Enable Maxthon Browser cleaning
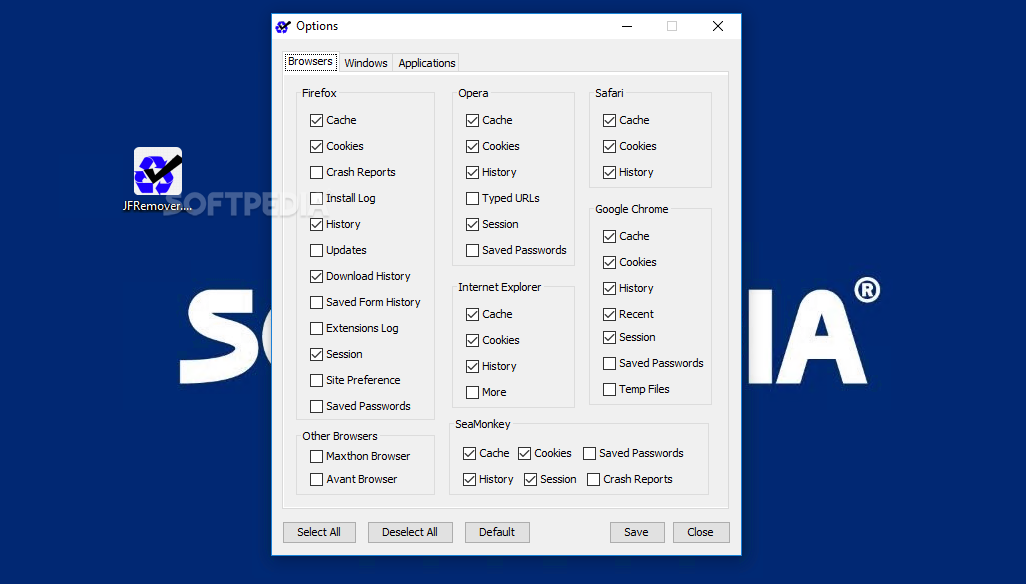The height and width of the screenshot is (584, 1026). click(x=316, y=456)
